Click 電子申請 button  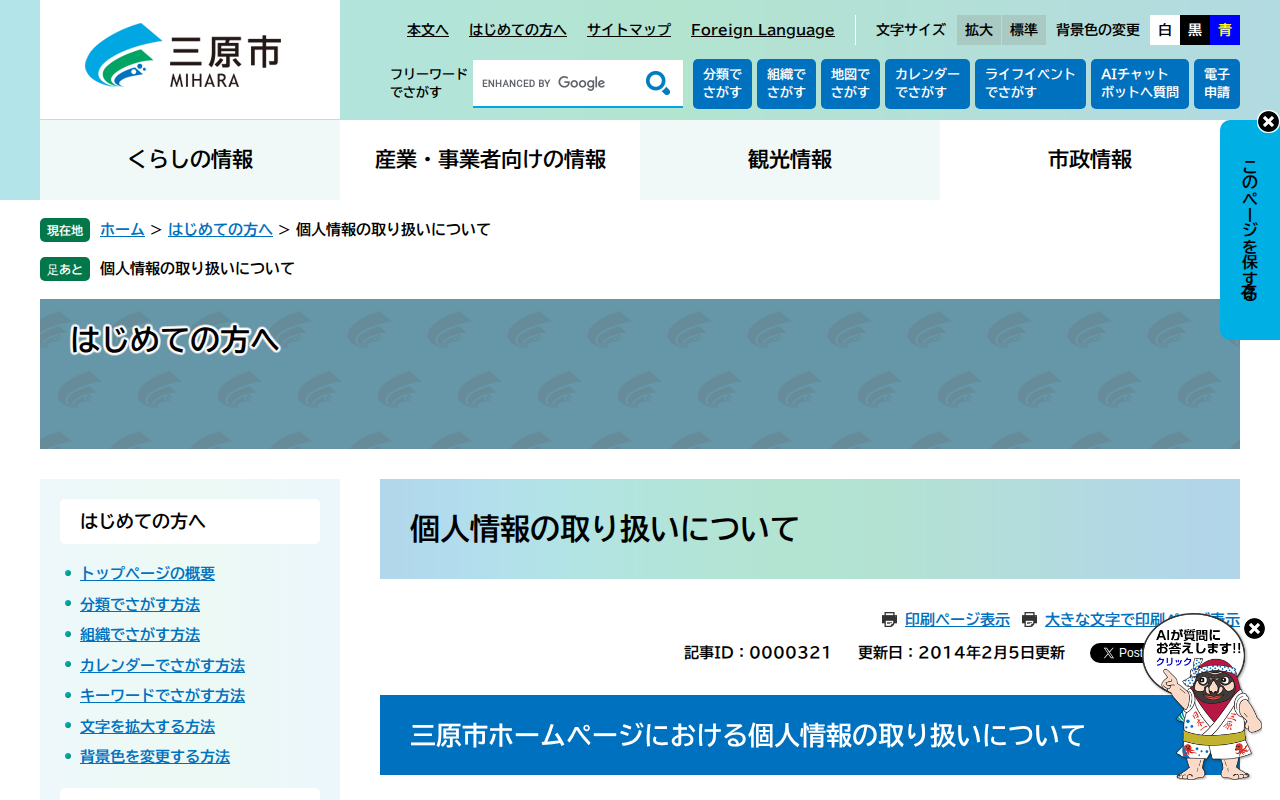1217,84
